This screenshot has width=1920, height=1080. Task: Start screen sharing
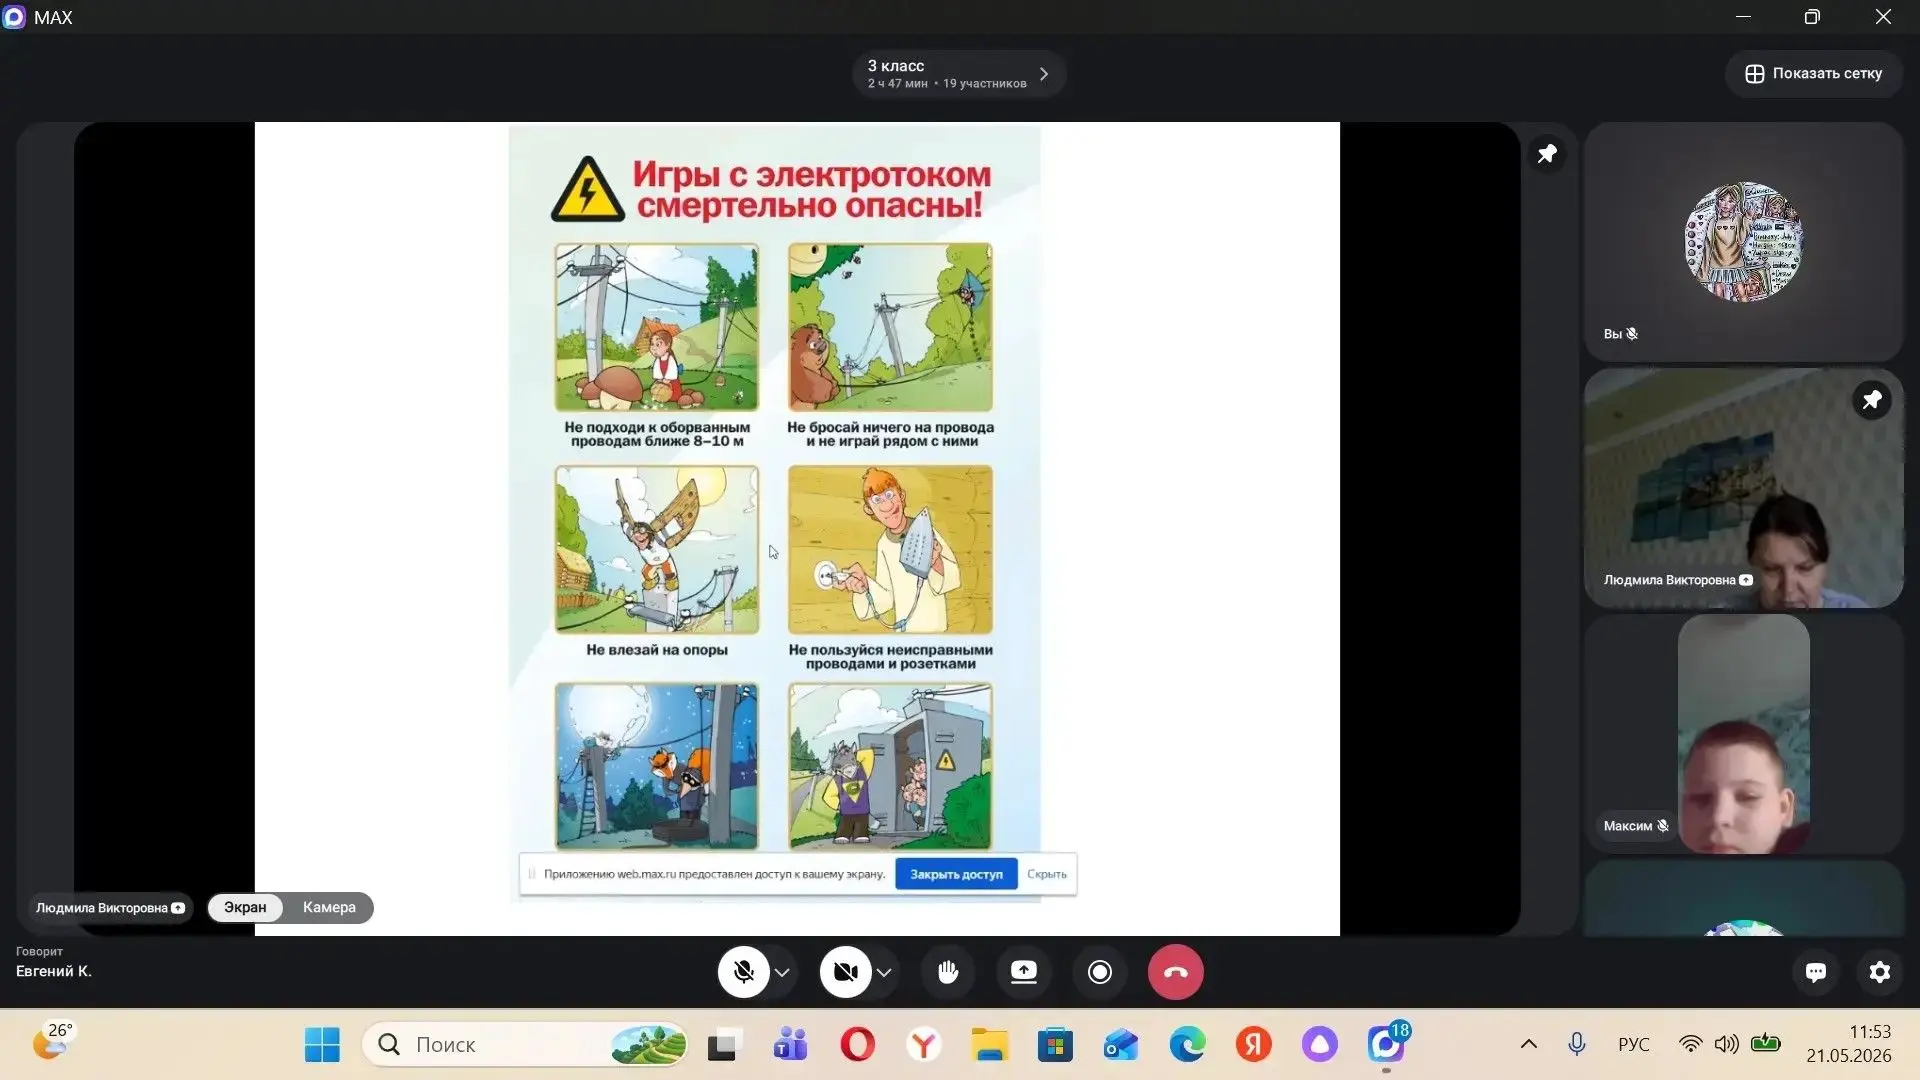click(1024, 971)
